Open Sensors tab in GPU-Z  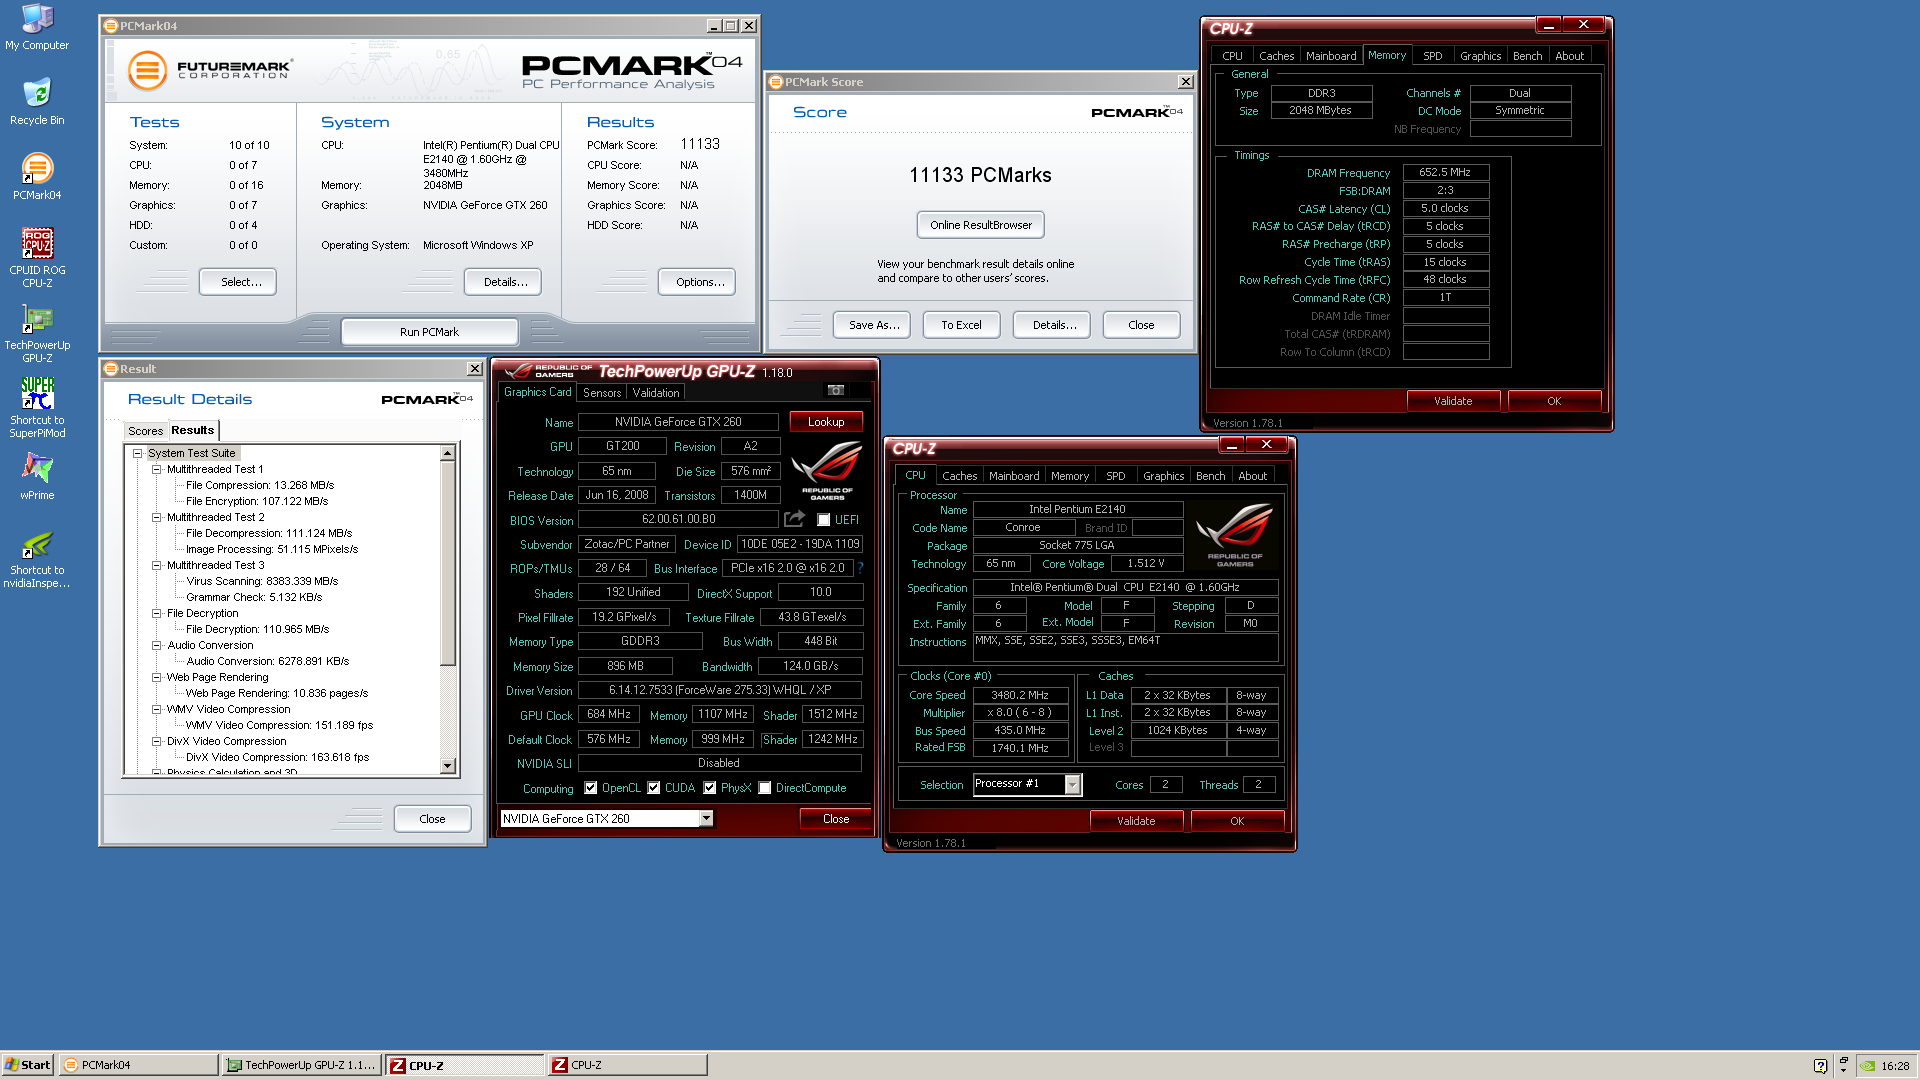602,393
